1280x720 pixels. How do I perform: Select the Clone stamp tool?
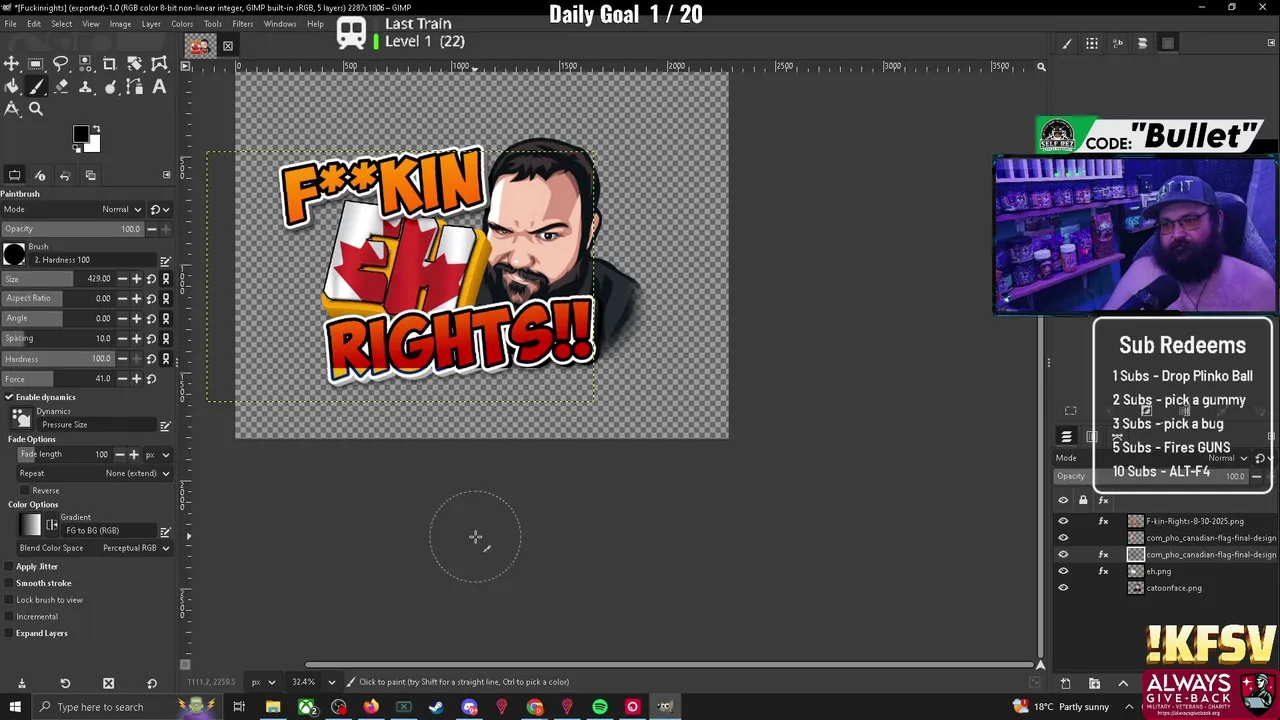tap(85, 87)
